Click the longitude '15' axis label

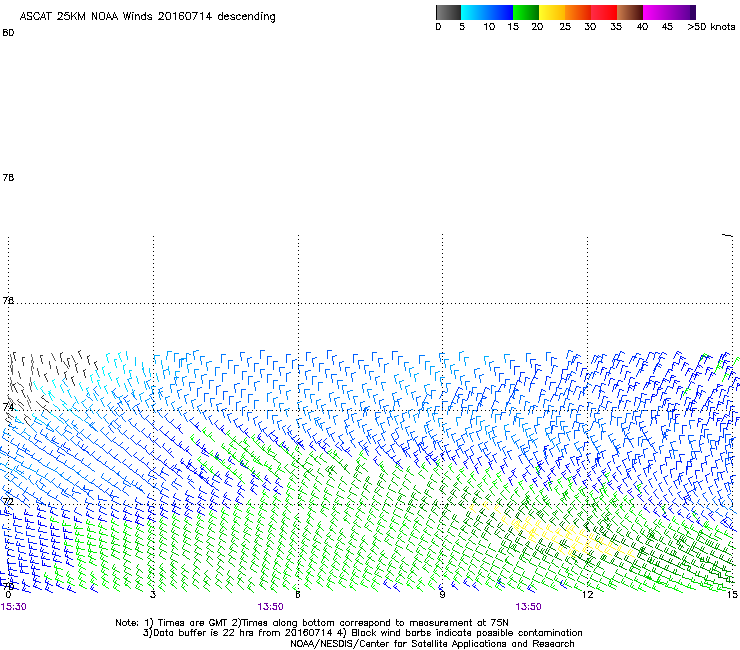(x=732, y=594)
